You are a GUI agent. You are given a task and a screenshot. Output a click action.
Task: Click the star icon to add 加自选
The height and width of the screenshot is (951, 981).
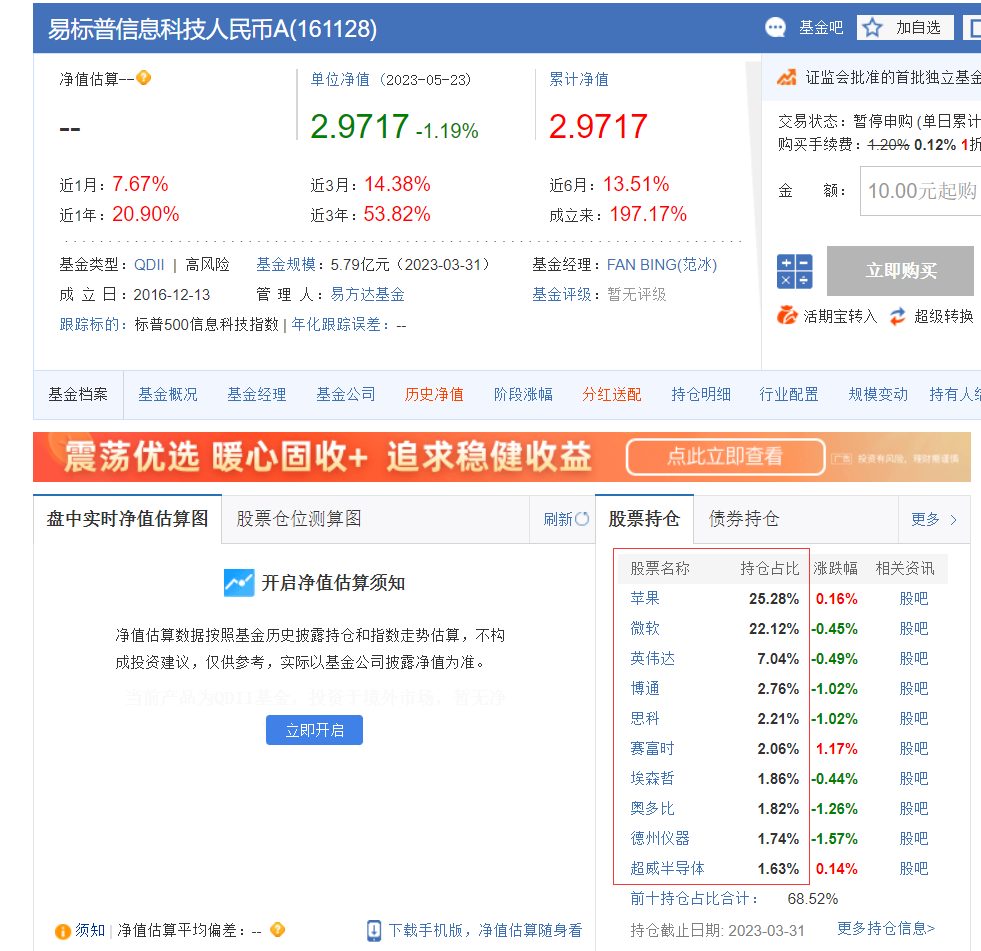872,27
